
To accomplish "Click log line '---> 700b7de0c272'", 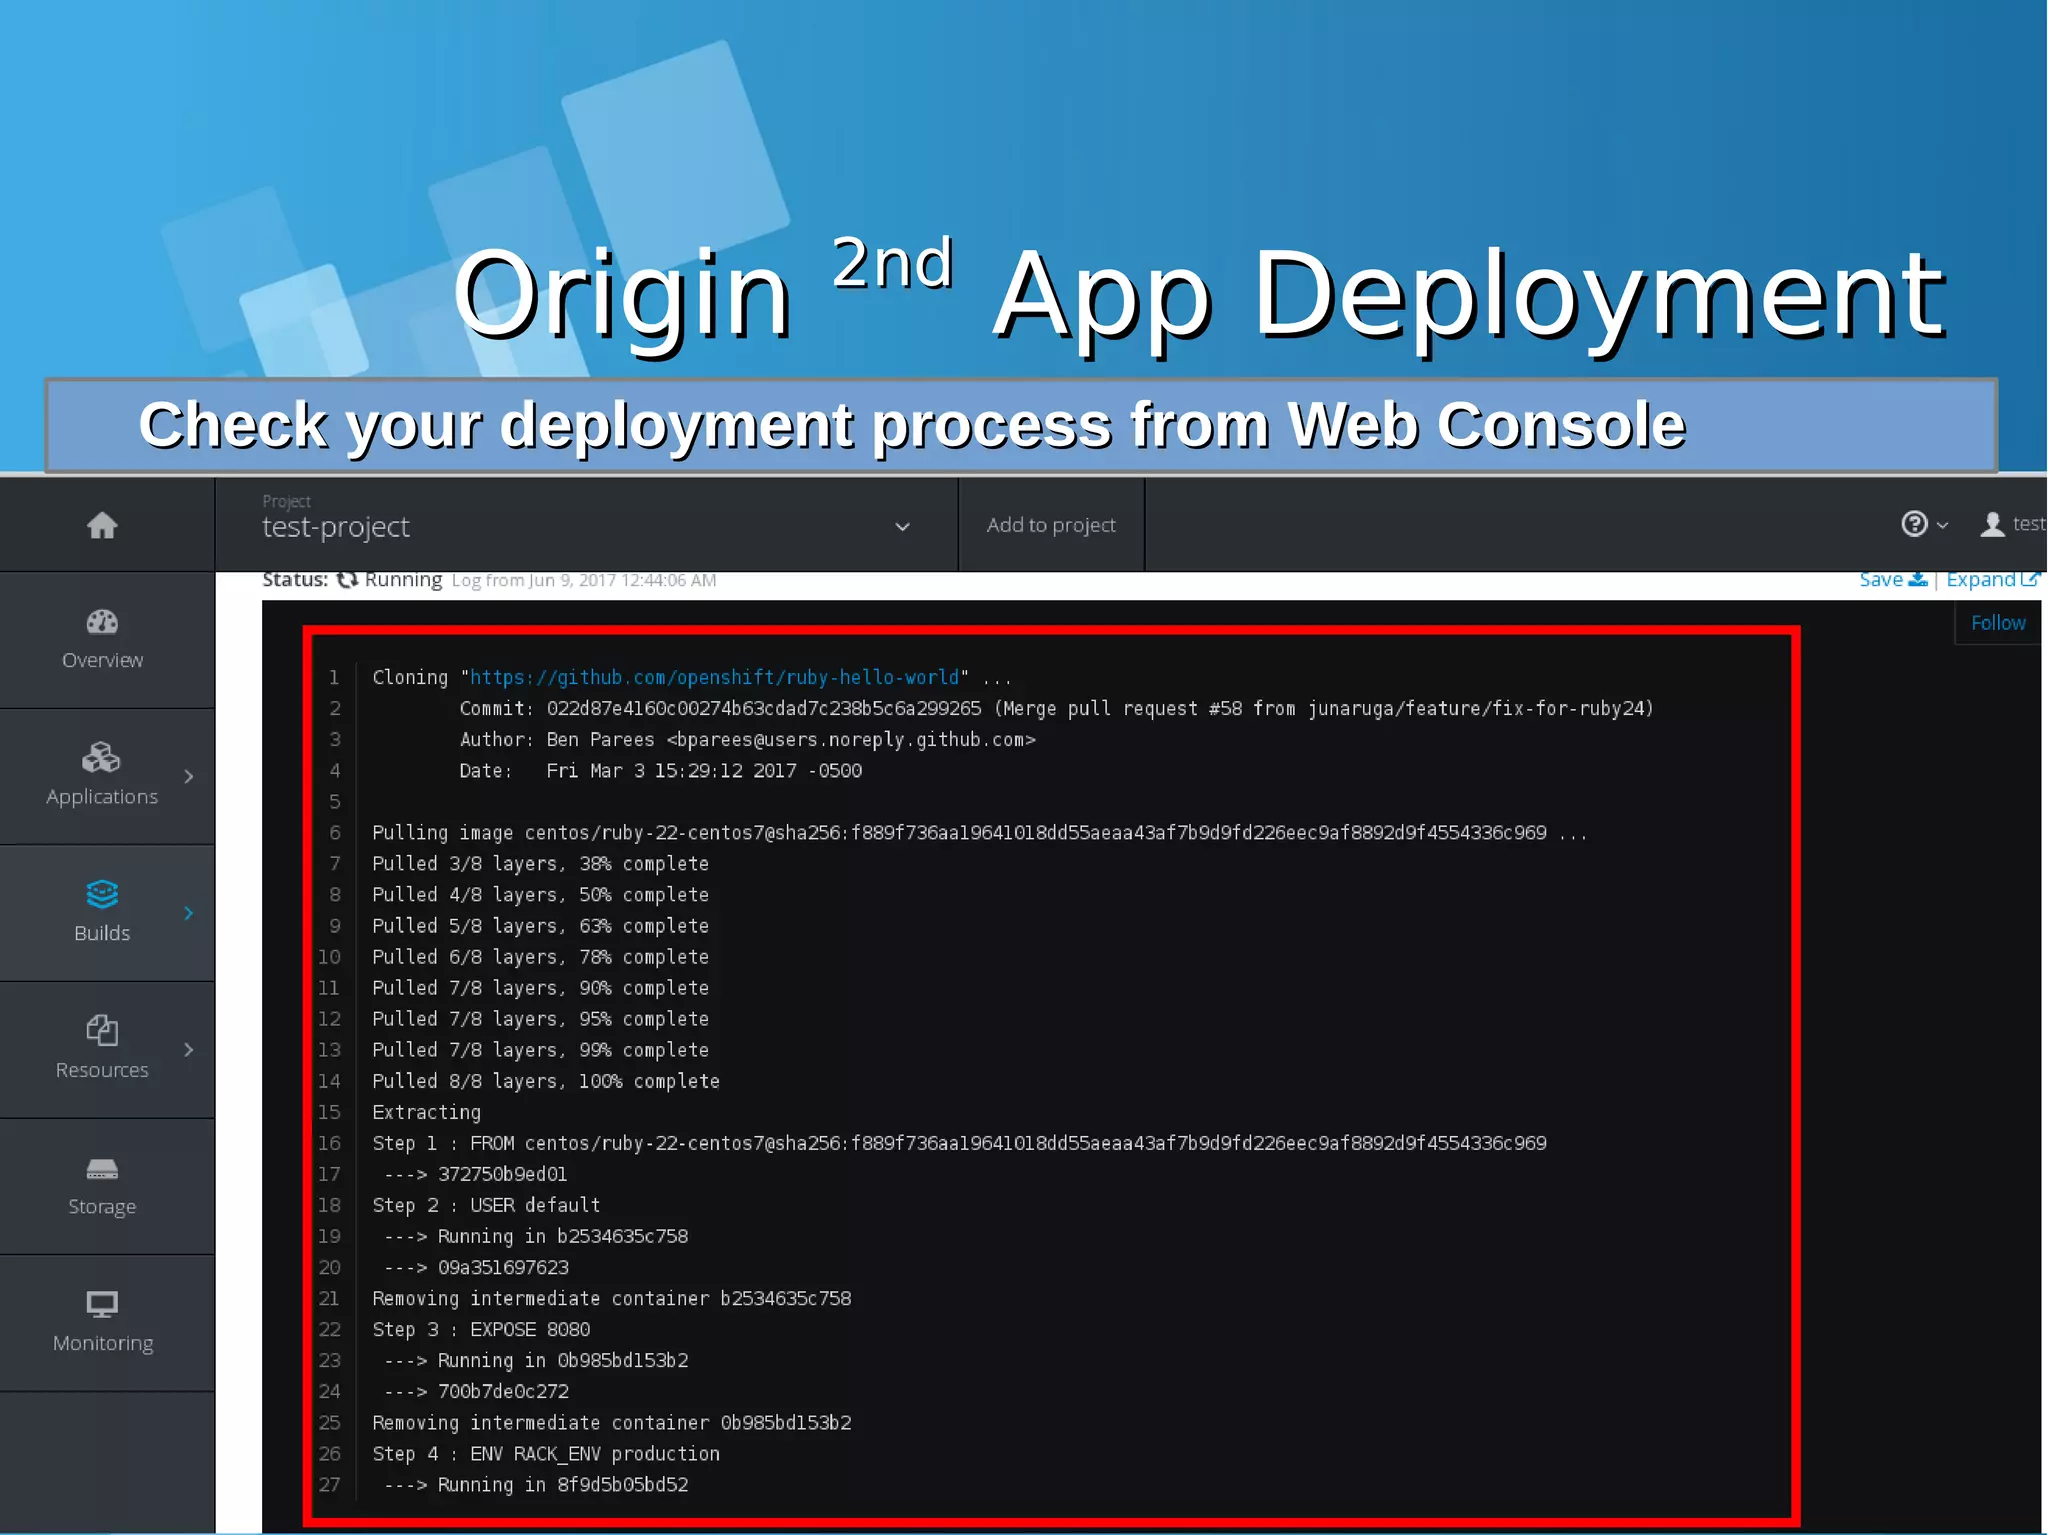I will point(476,1391).
